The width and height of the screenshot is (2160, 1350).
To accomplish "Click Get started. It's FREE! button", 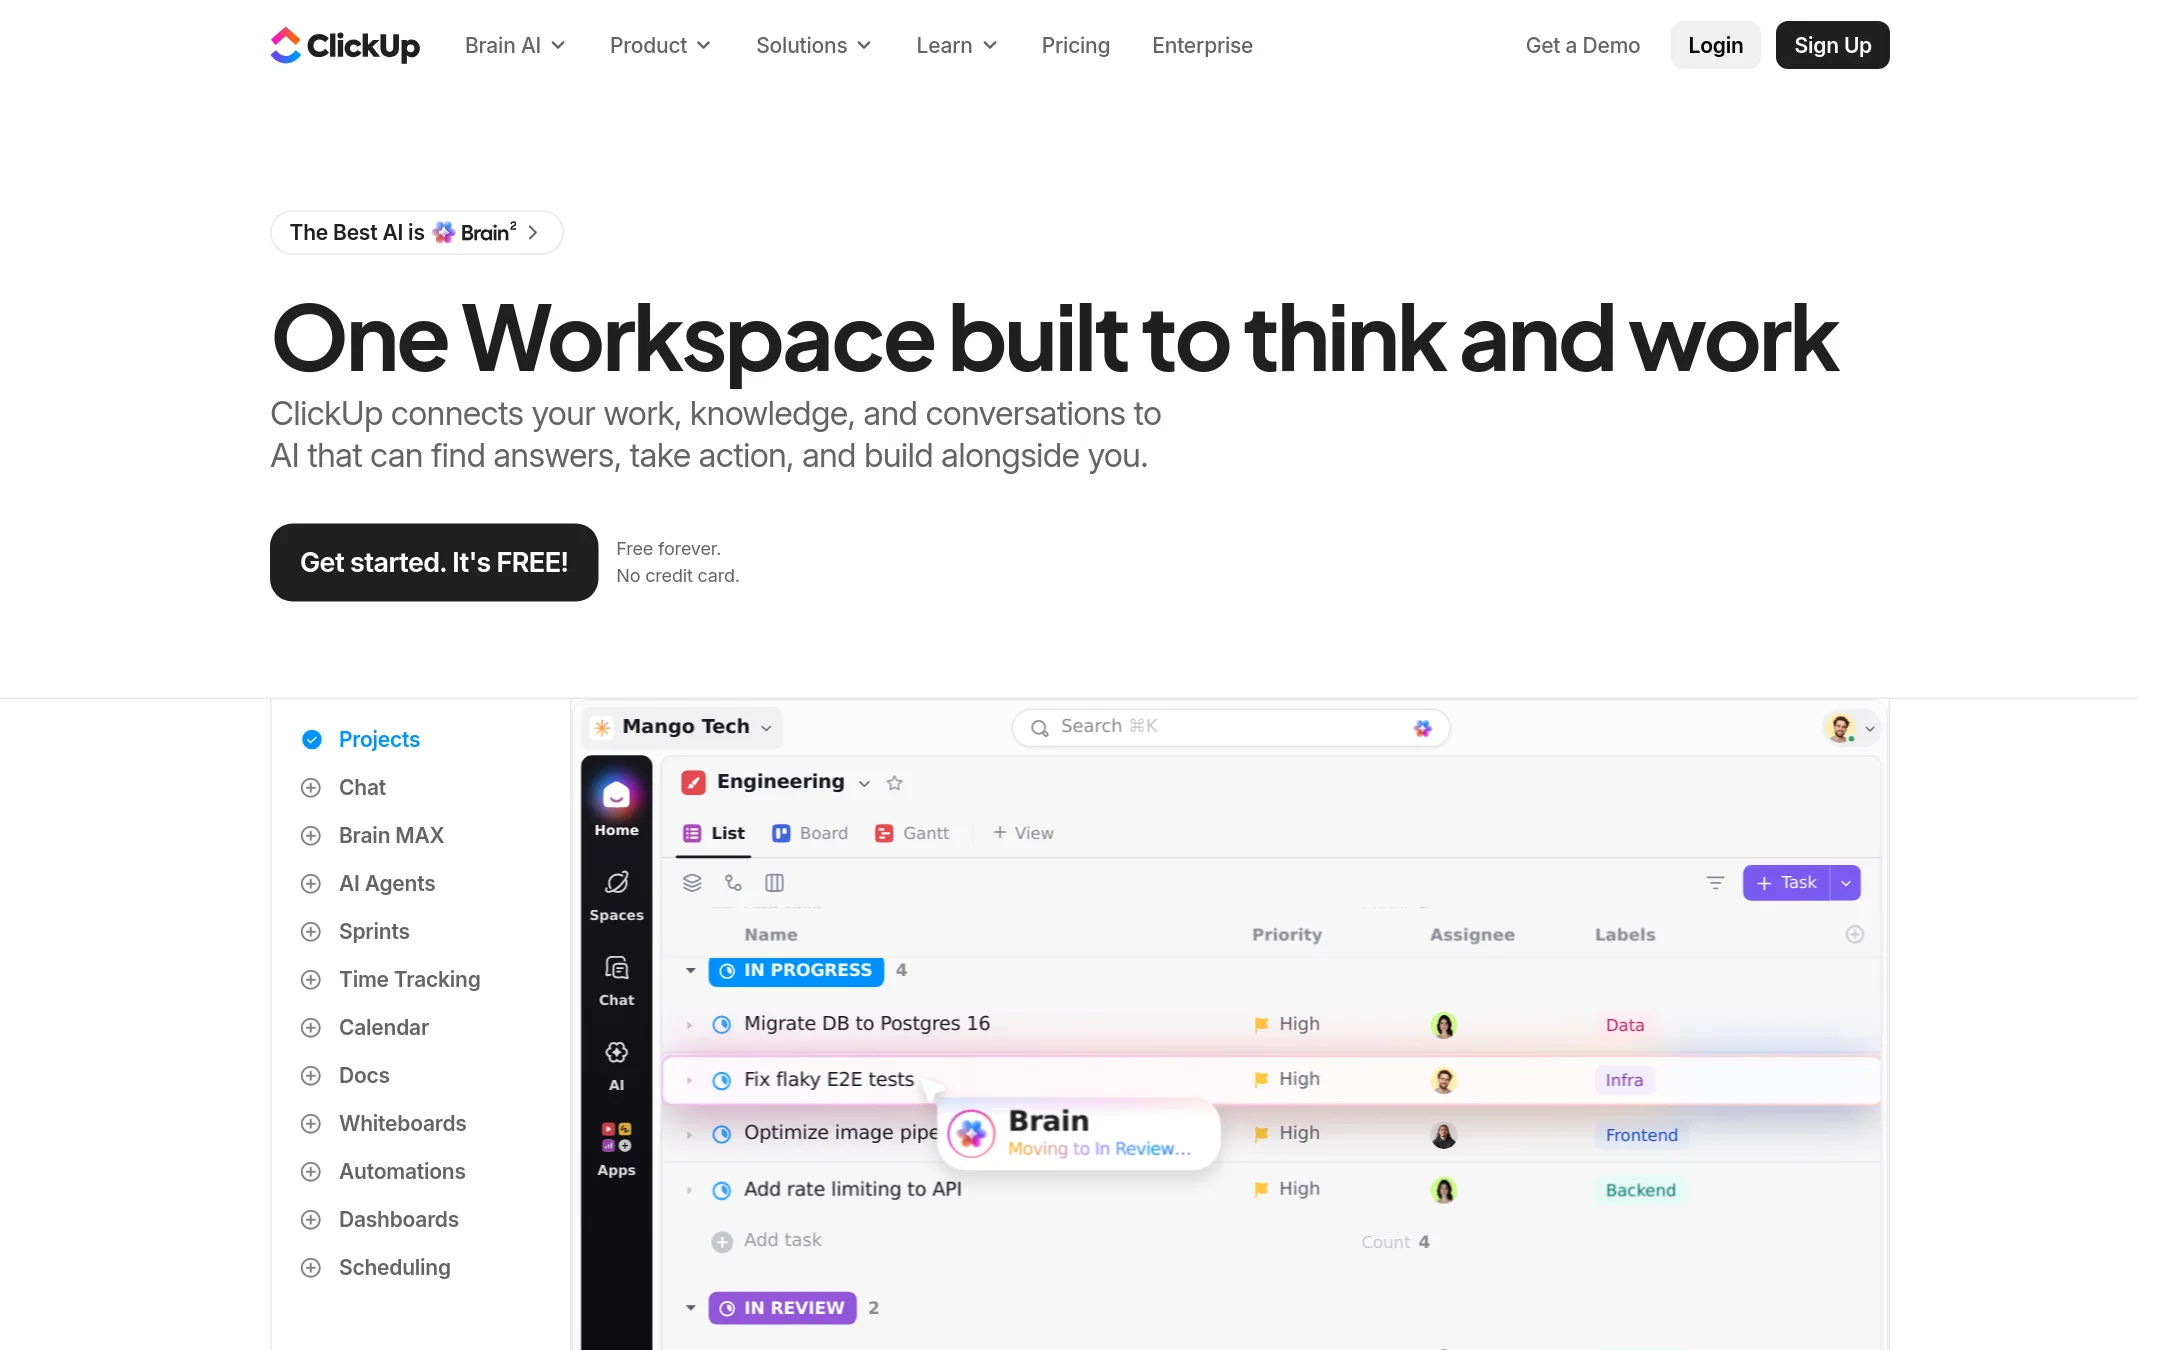I will (x=434, y=562).
